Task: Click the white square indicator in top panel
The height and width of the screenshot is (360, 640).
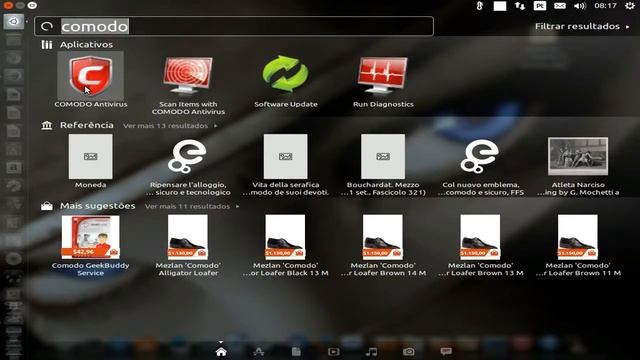Action: pos(500,6)
